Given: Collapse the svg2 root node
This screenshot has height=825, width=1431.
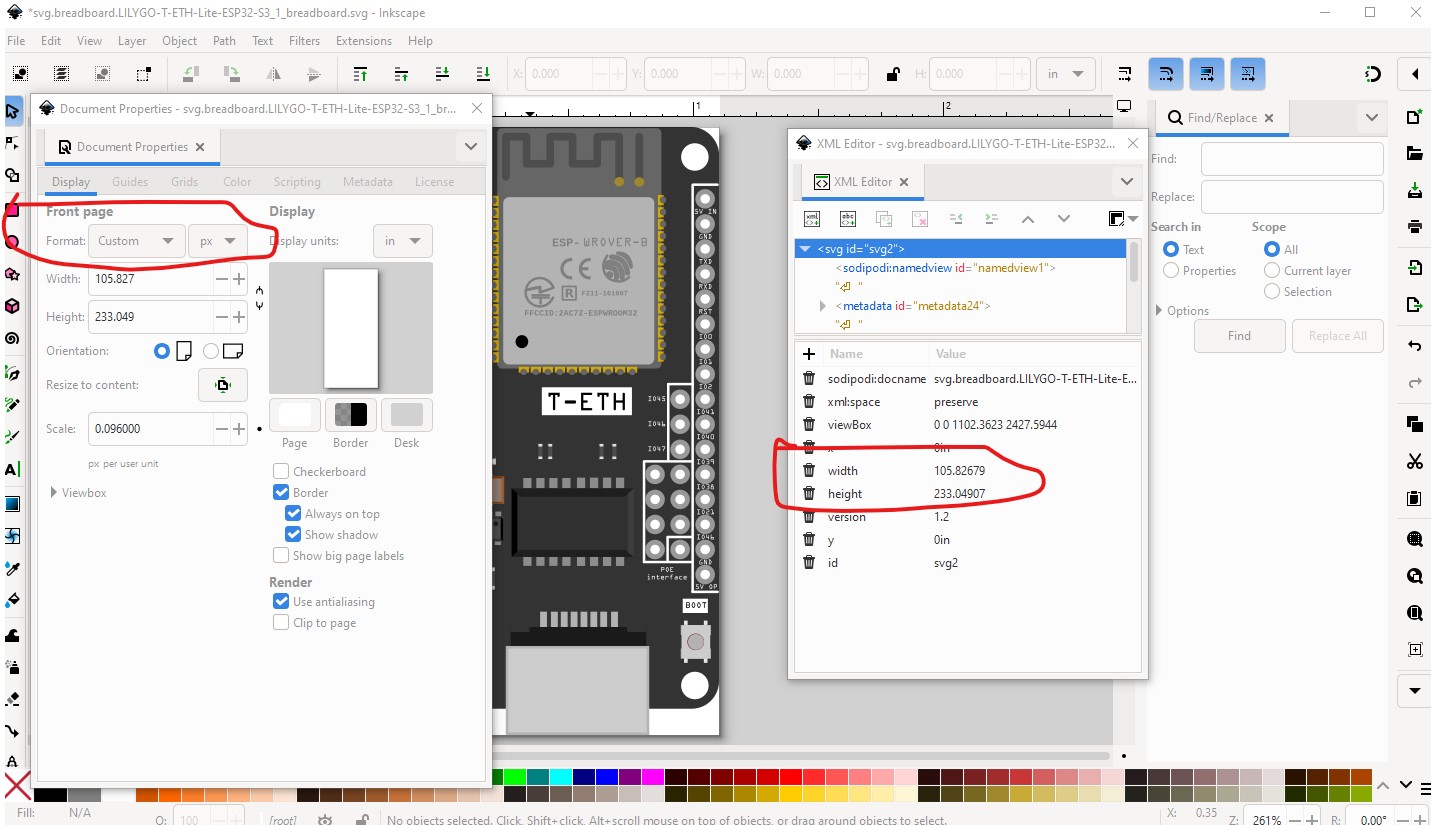Looking at the screenshot, I should [x=805, y=249].
